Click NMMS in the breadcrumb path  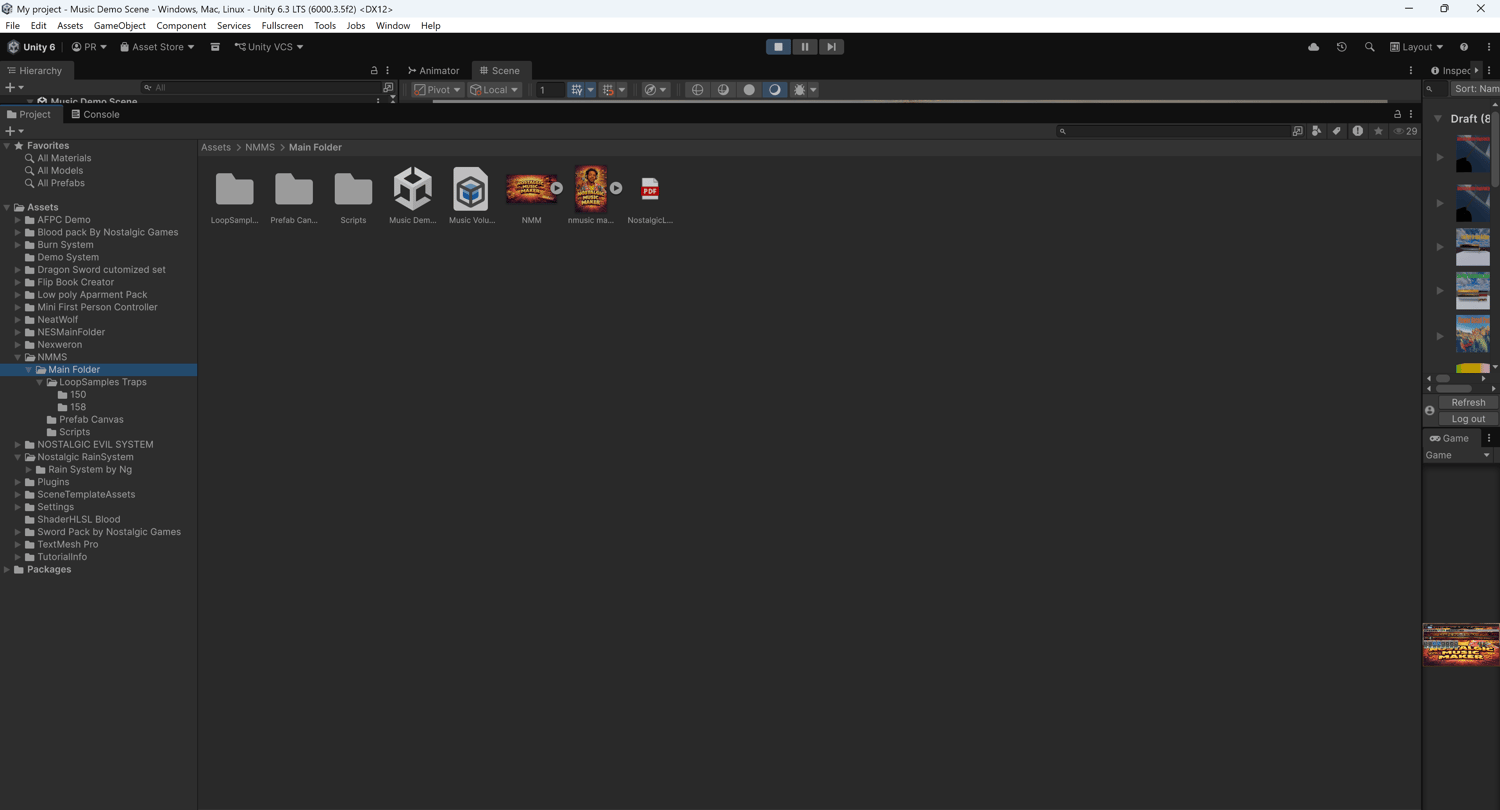tap(260, 147)
